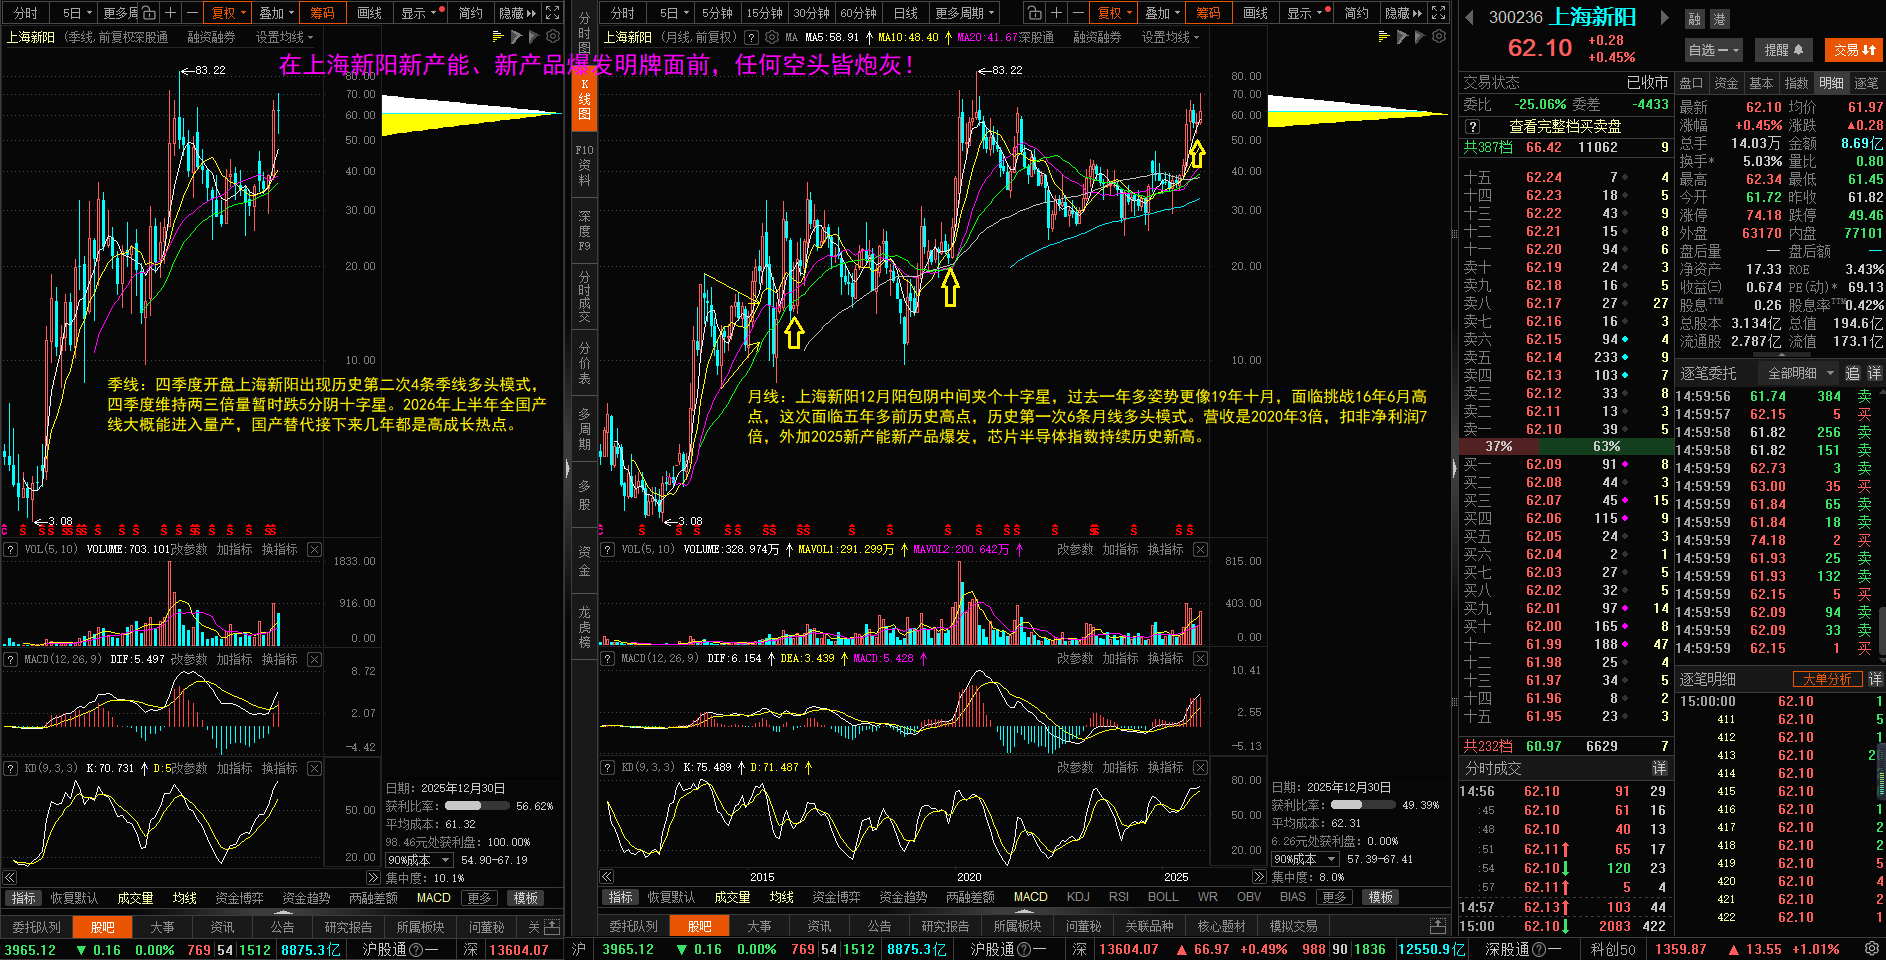Toggle 筹码 chip distribution on right chart
Viewport: 1886px width, 960px height.
[1208, 13]
